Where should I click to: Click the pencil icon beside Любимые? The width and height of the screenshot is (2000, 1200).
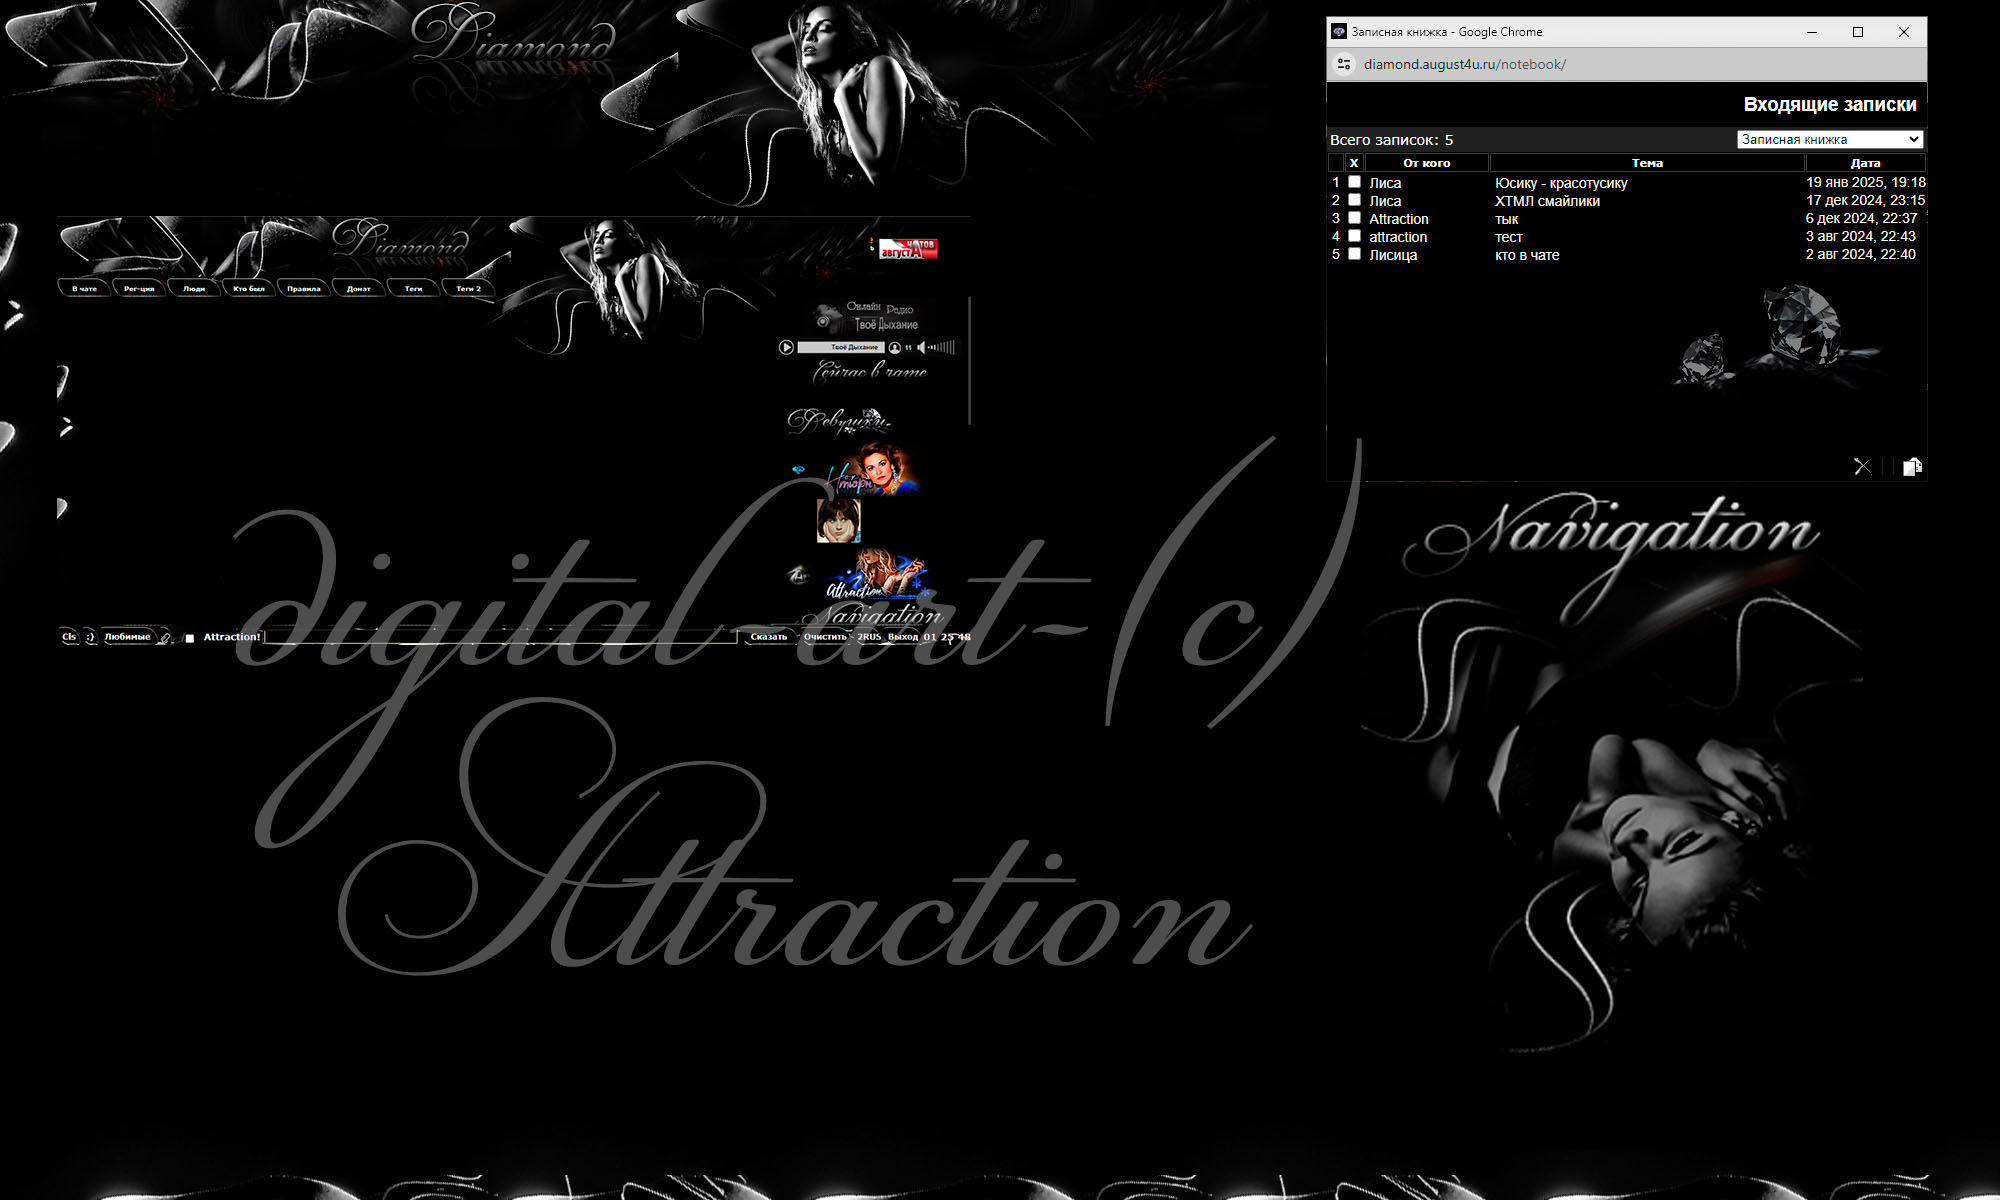[x=165, y=637]
